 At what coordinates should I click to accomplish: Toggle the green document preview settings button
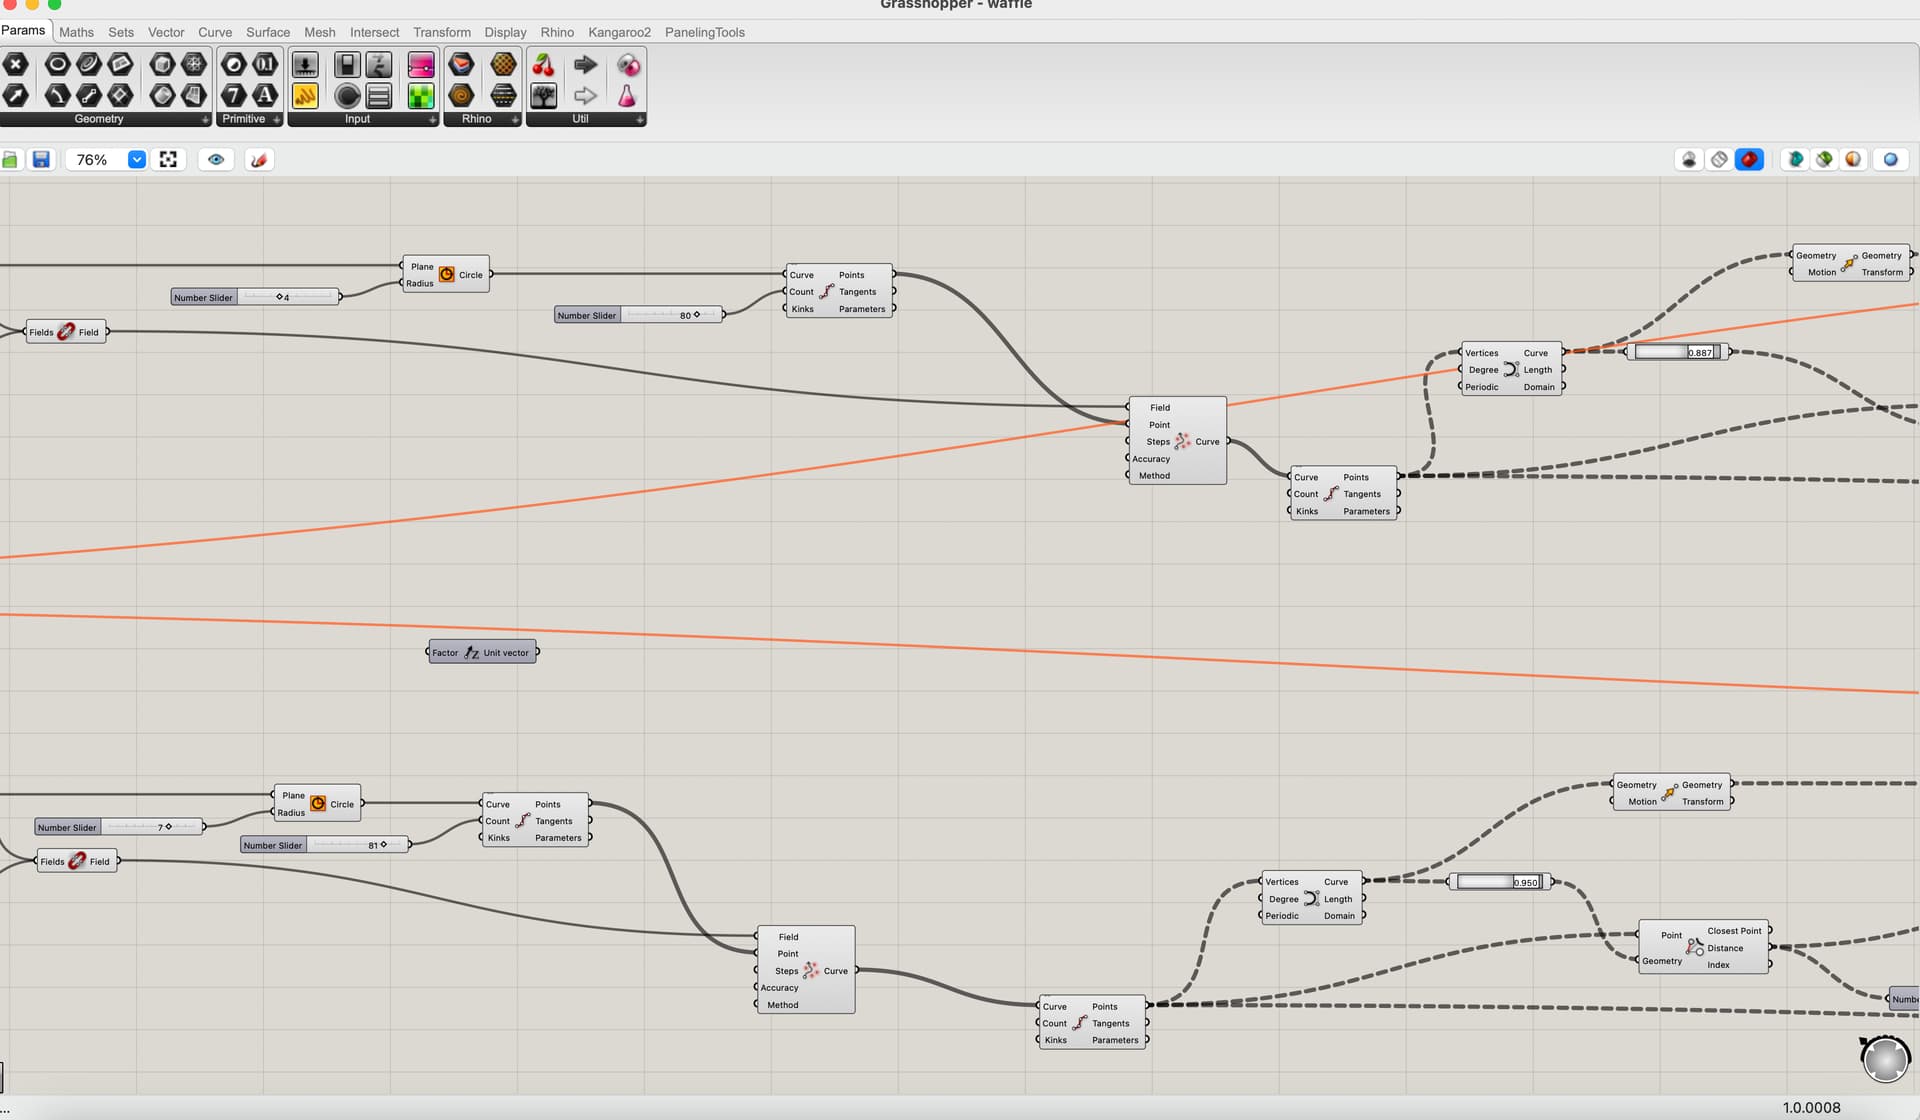pyautogui.click(x=1825, y=160)
